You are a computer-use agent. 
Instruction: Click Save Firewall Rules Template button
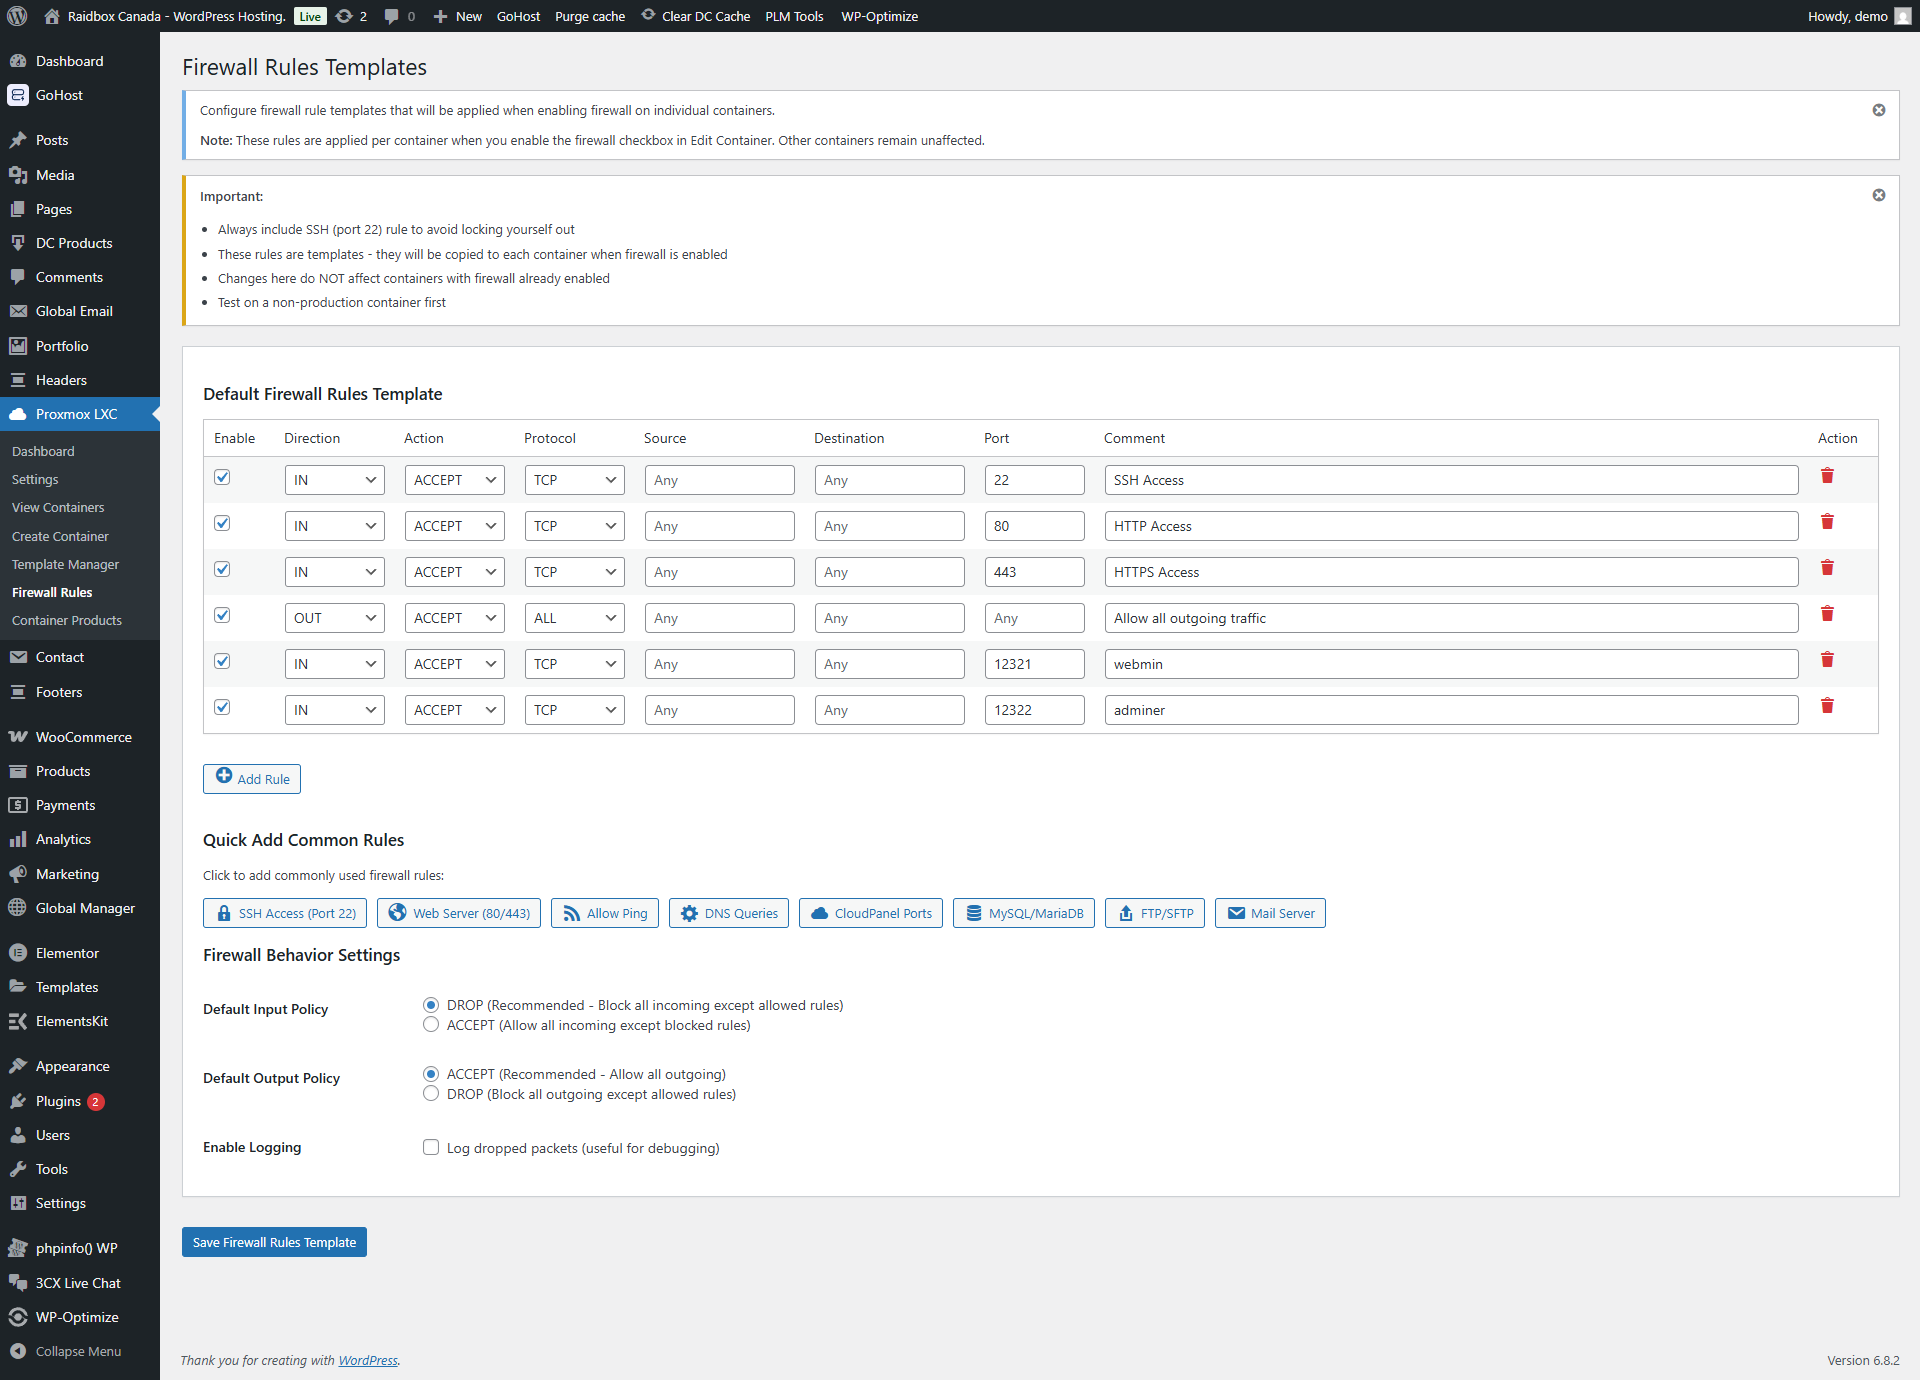(274, 1242)
